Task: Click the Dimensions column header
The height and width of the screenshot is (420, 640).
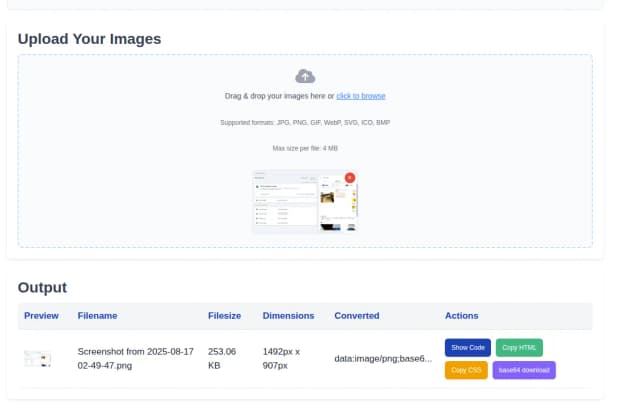Action: coord(288,316)
